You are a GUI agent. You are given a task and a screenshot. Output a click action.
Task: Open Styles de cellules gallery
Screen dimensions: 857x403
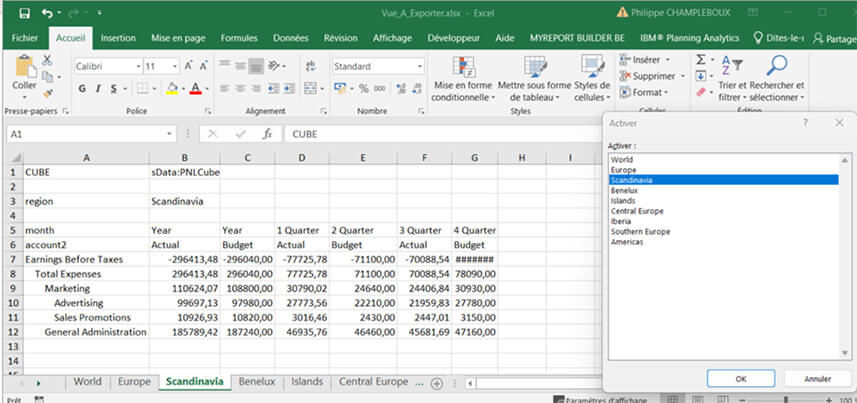pos(592,79)
